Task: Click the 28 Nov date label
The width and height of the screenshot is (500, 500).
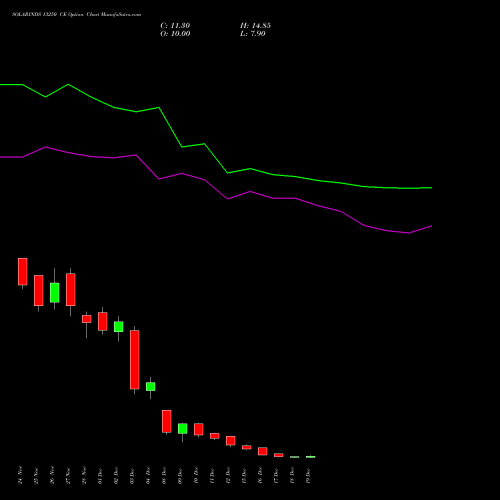Action: (x=84, y=475)
